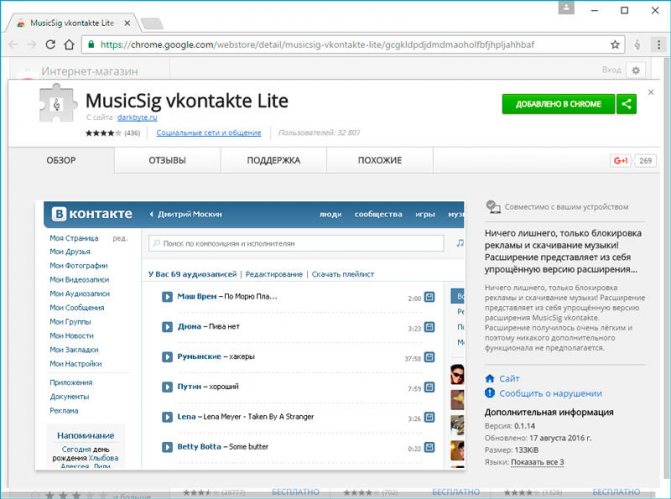The height and width of the screenshot is (499, 671).
Task: Play the Дюна – Пива нет track
Action: coord(167,327)
